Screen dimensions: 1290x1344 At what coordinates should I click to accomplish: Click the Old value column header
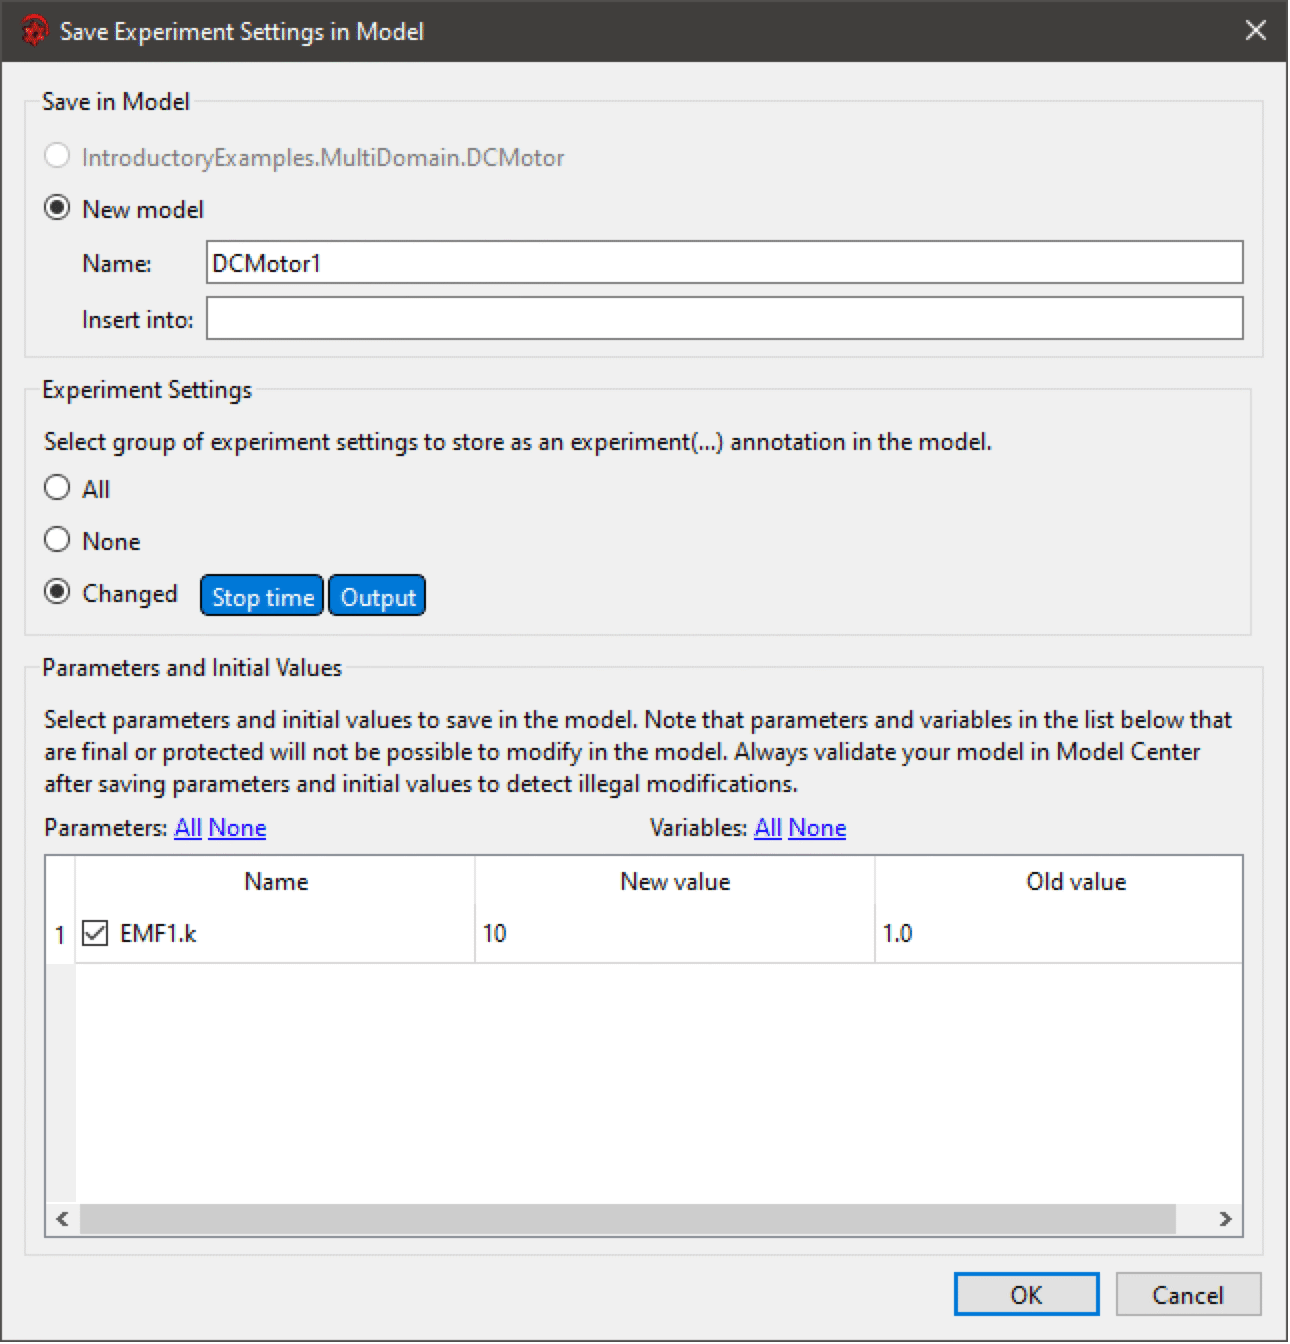[x=1059, y=882]
